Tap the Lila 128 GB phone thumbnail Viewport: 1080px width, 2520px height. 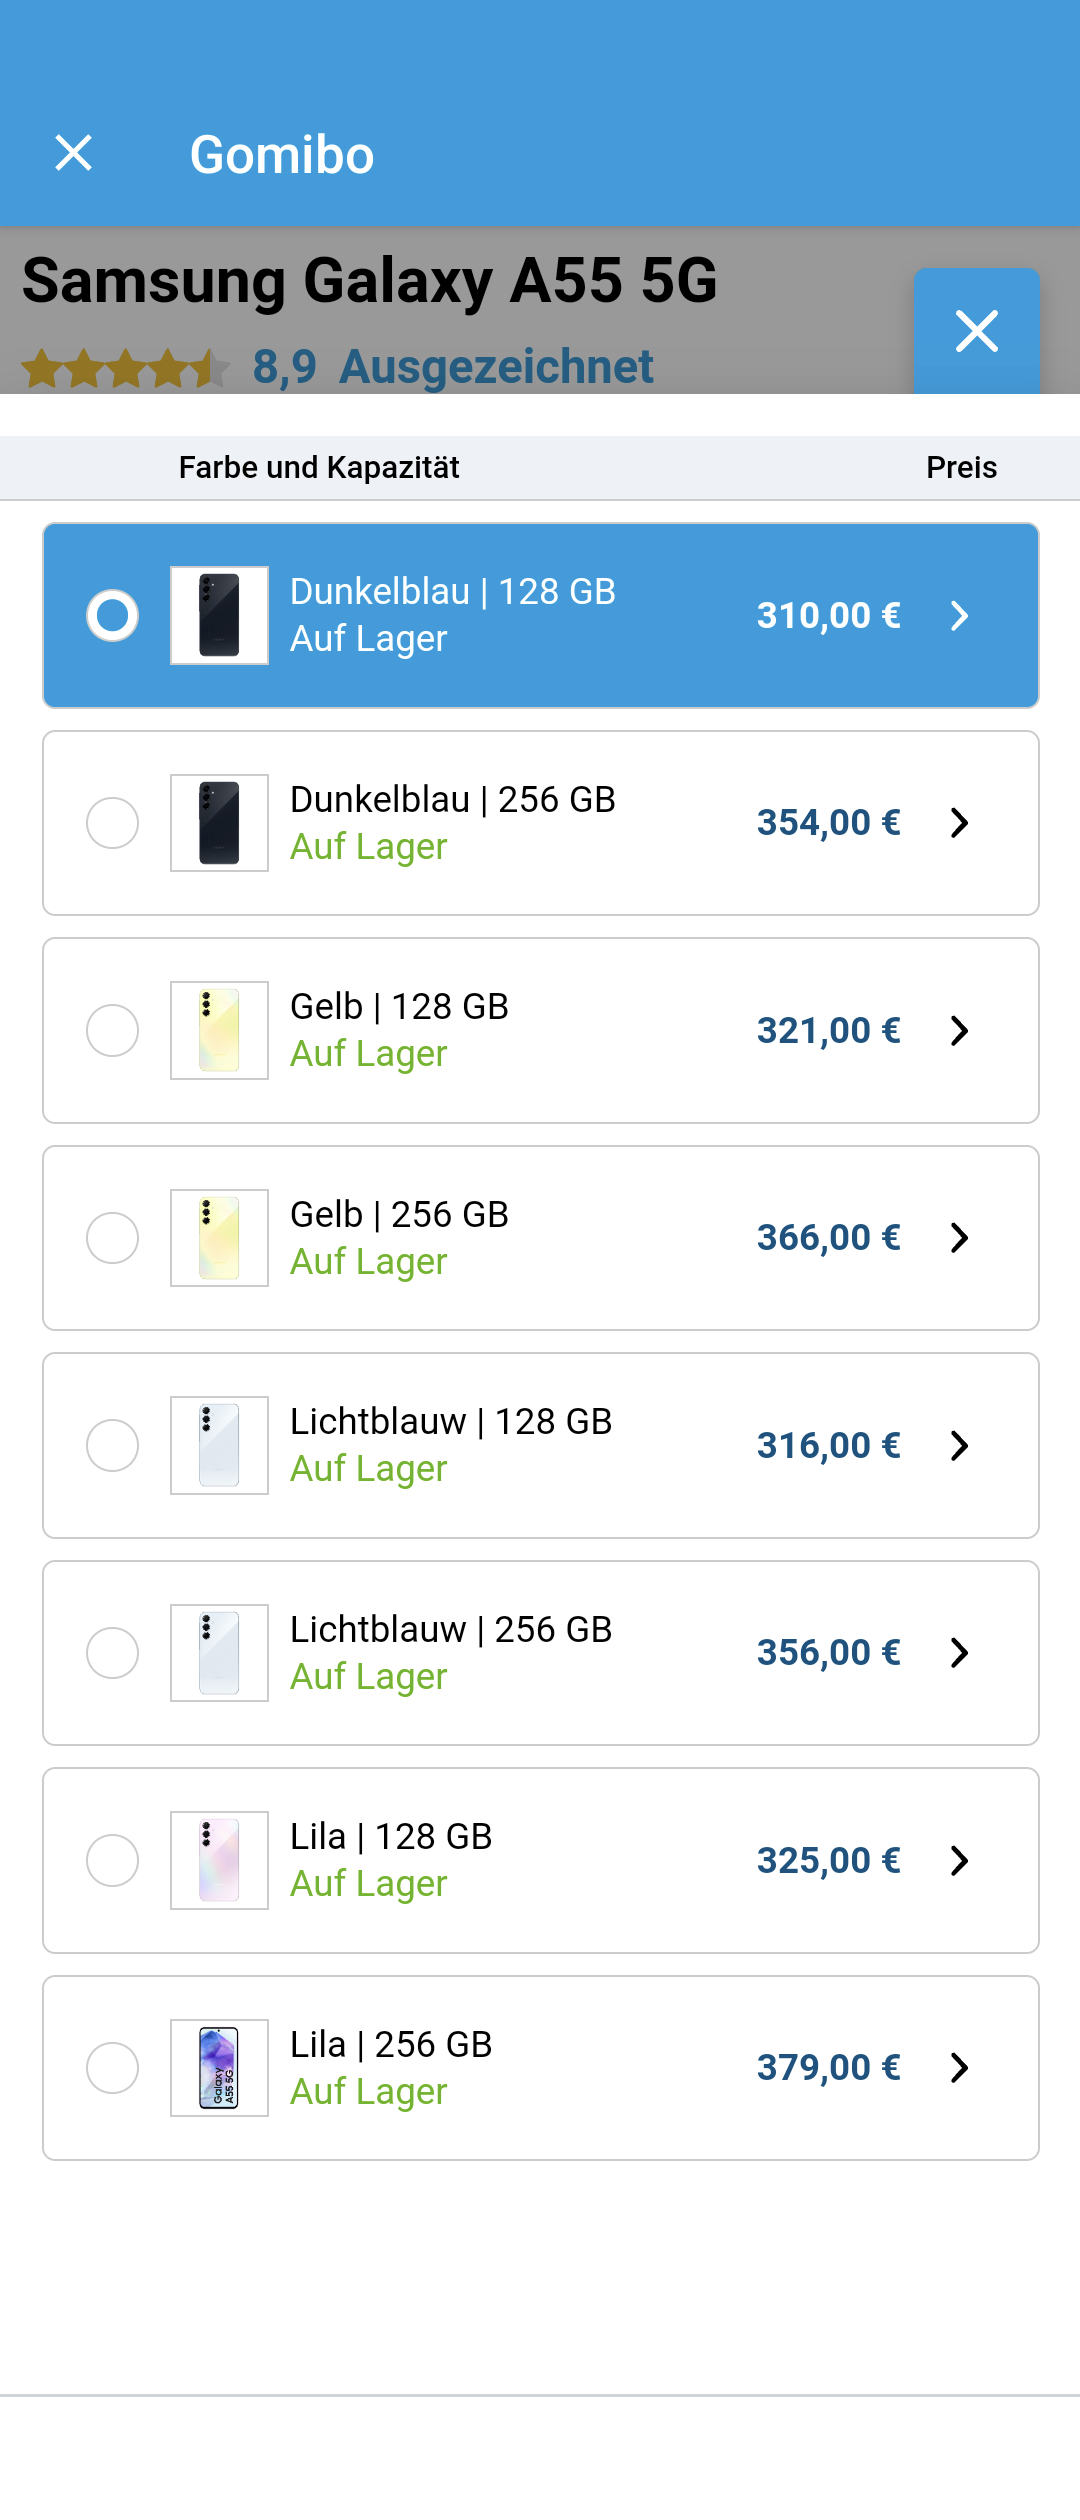pos(219,1860)
